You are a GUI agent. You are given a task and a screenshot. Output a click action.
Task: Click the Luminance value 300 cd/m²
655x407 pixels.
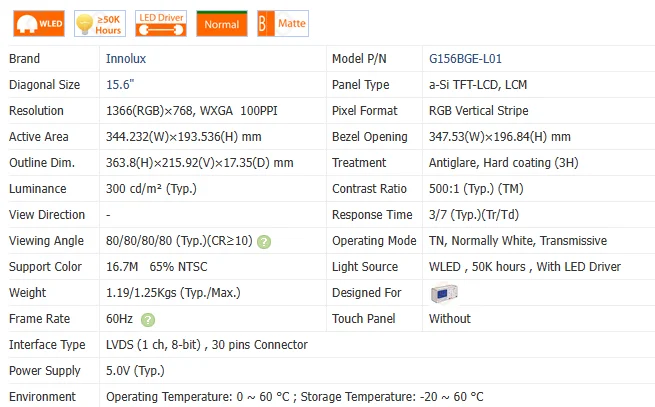coord(151,189)
